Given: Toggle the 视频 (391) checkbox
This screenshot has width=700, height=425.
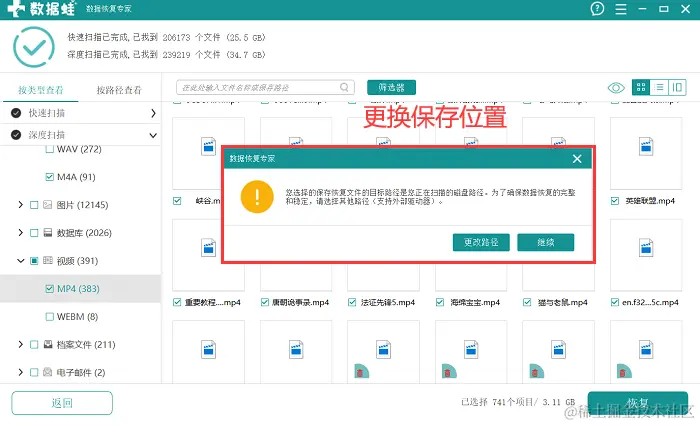Looking at the screenshot, I should (34, 261).
